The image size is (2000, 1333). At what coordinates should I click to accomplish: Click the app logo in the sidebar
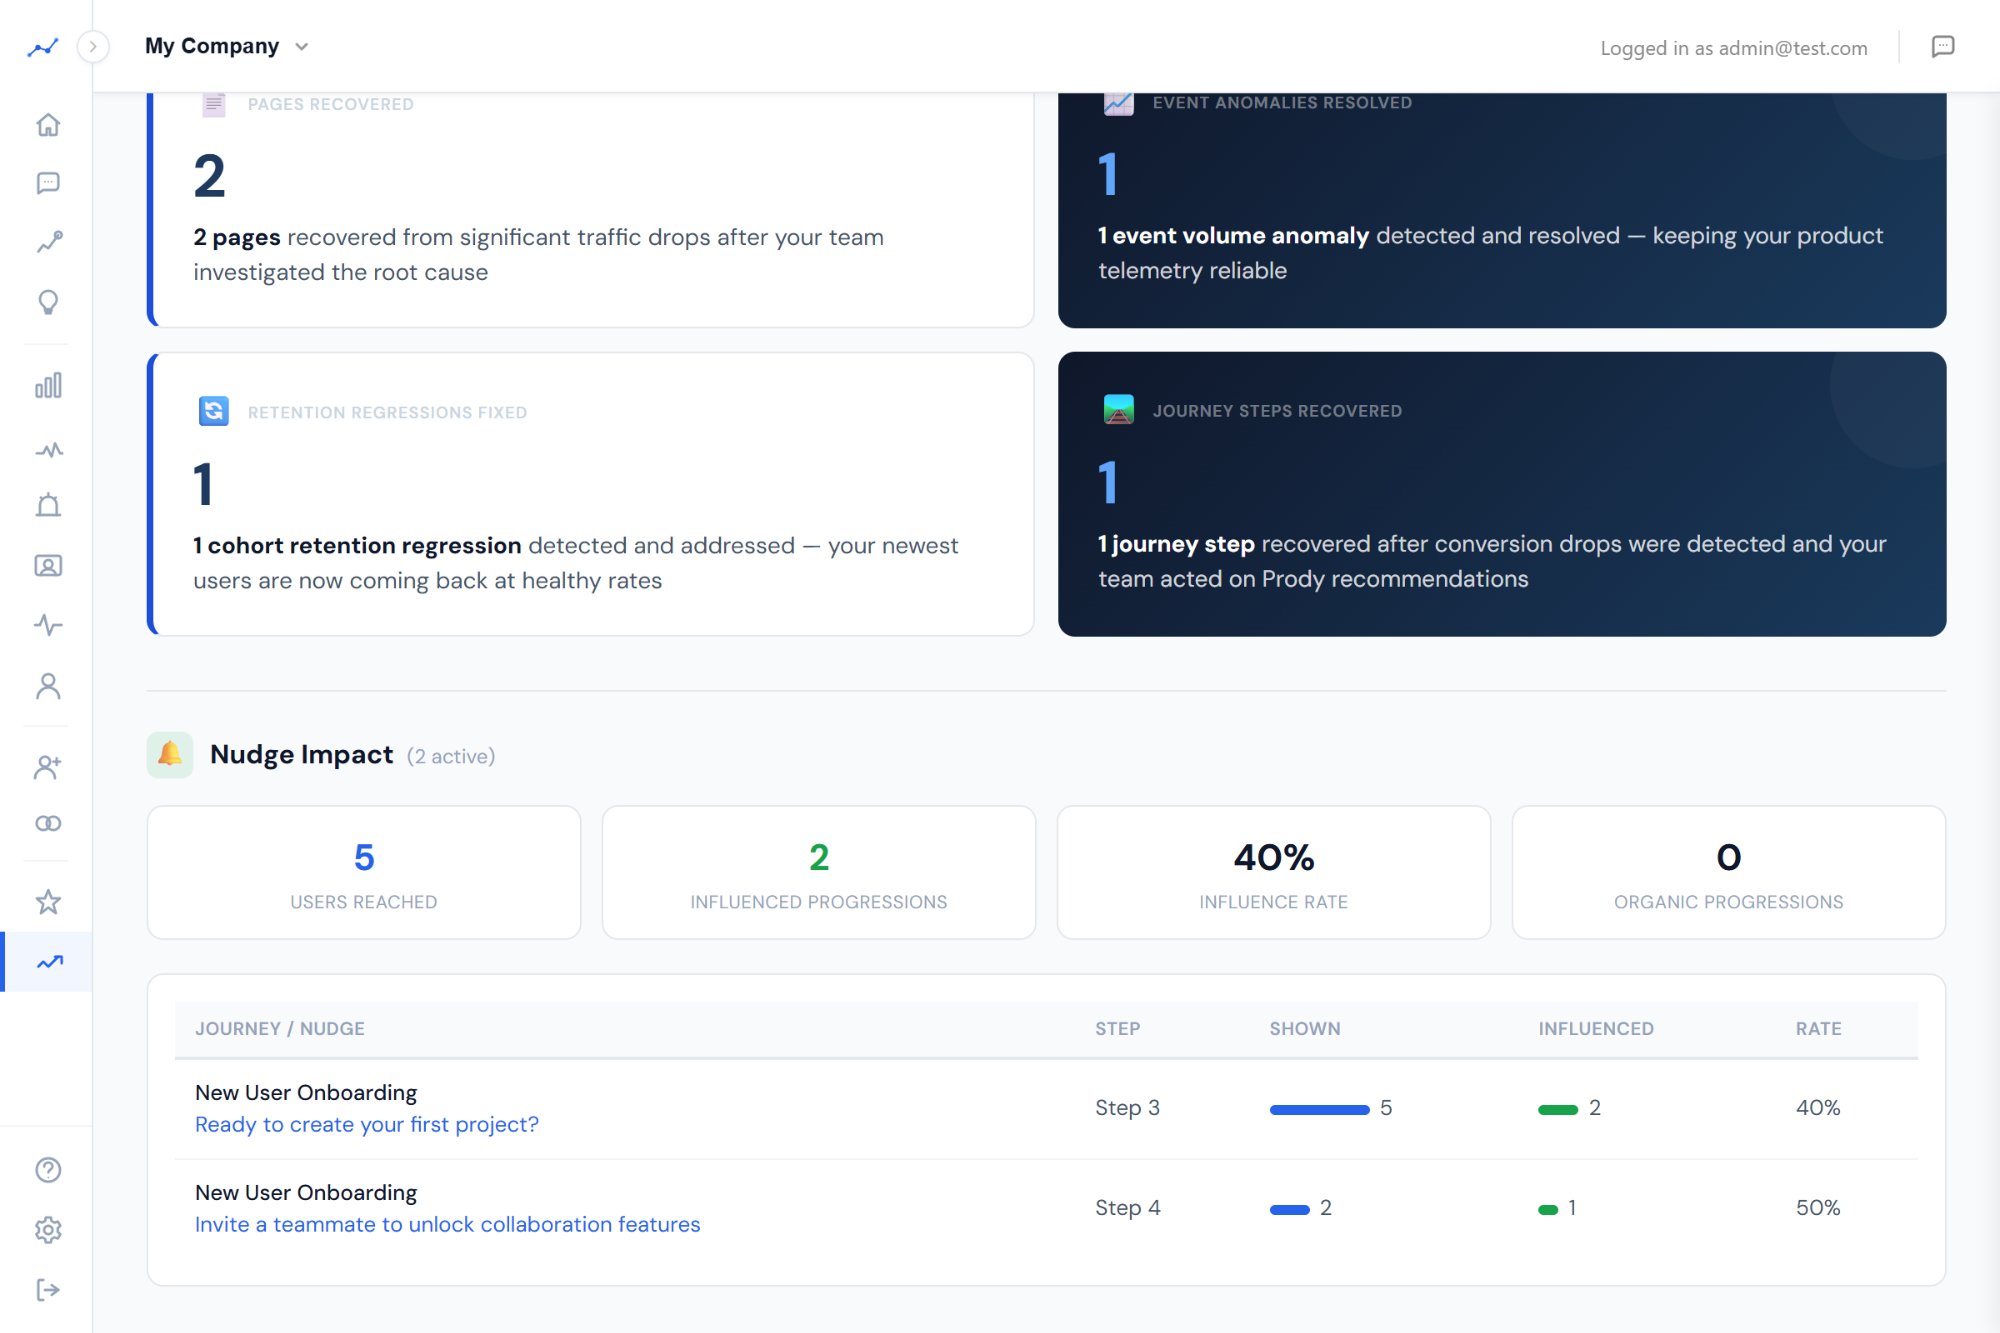click(x=43, y=47)
